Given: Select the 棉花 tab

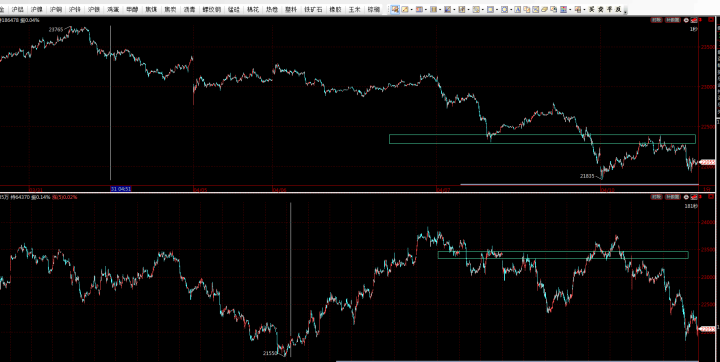Looking at the screenshot, I should [253, 9].
